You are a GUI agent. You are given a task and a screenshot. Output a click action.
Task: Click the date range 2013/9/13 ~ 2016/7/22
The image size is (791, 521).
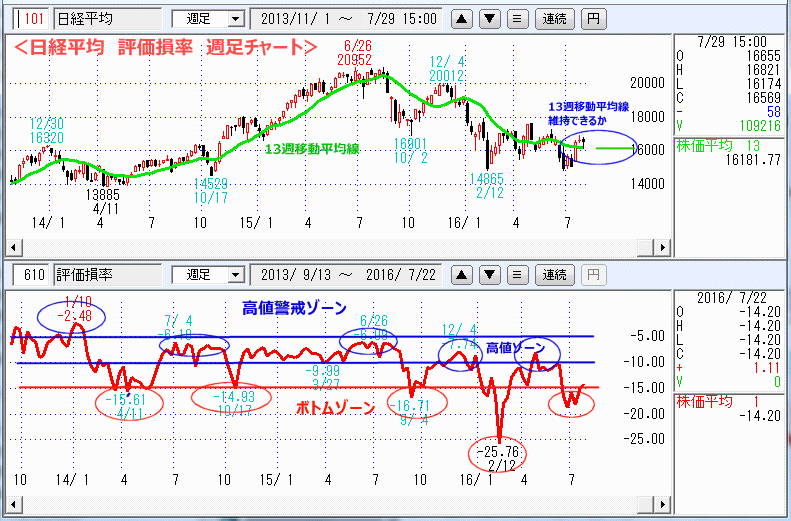[346, 275]
